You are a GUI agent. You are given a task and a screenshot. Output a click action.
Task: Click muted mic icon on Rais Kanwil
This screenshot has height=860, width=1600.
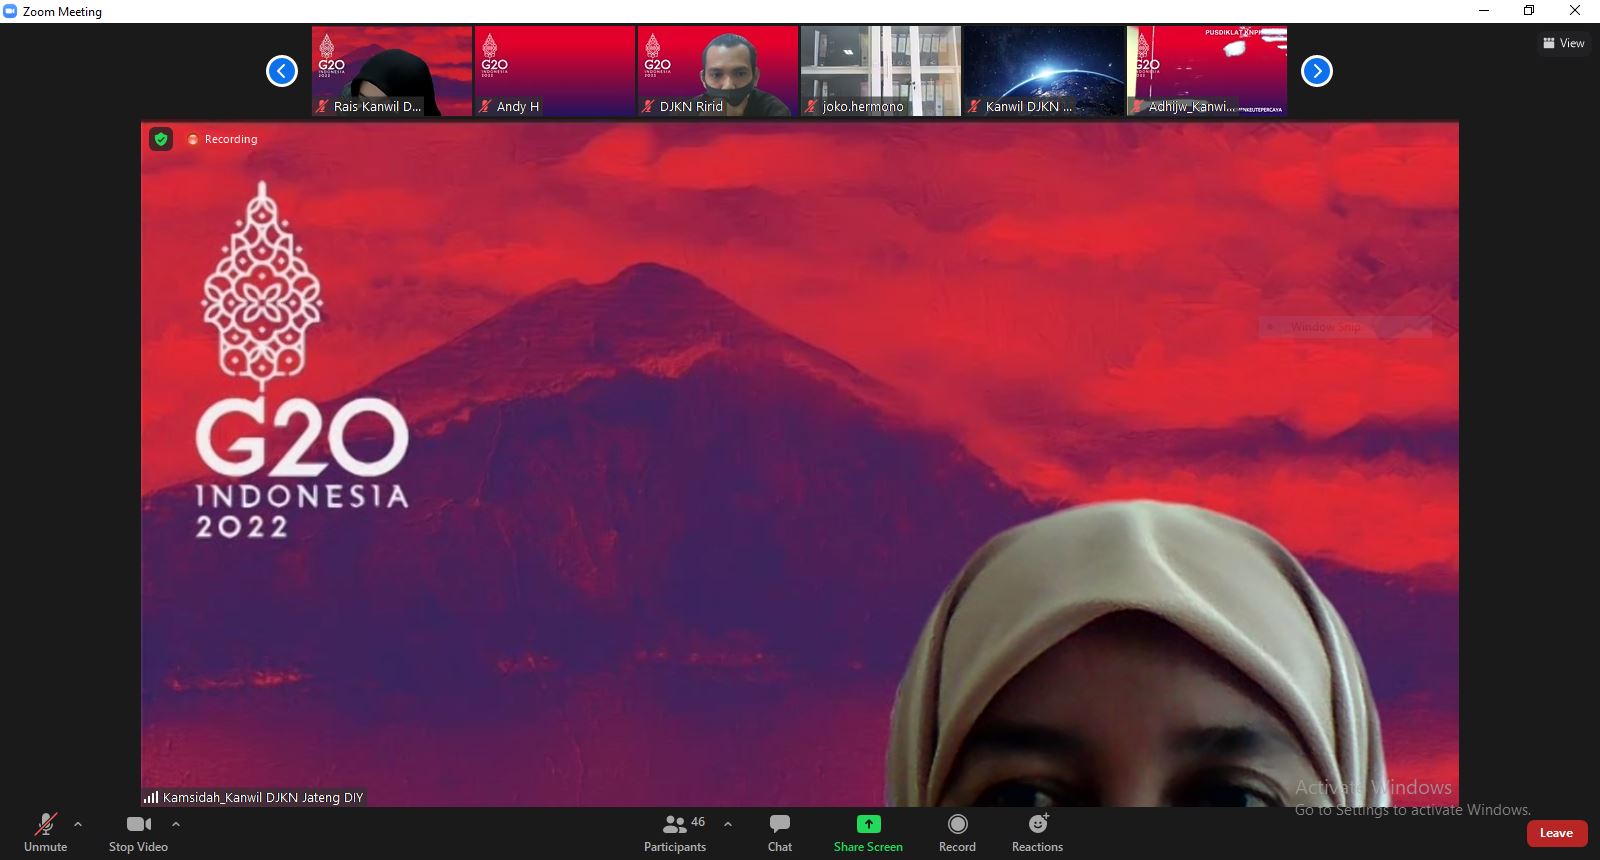tap(322, 106)
